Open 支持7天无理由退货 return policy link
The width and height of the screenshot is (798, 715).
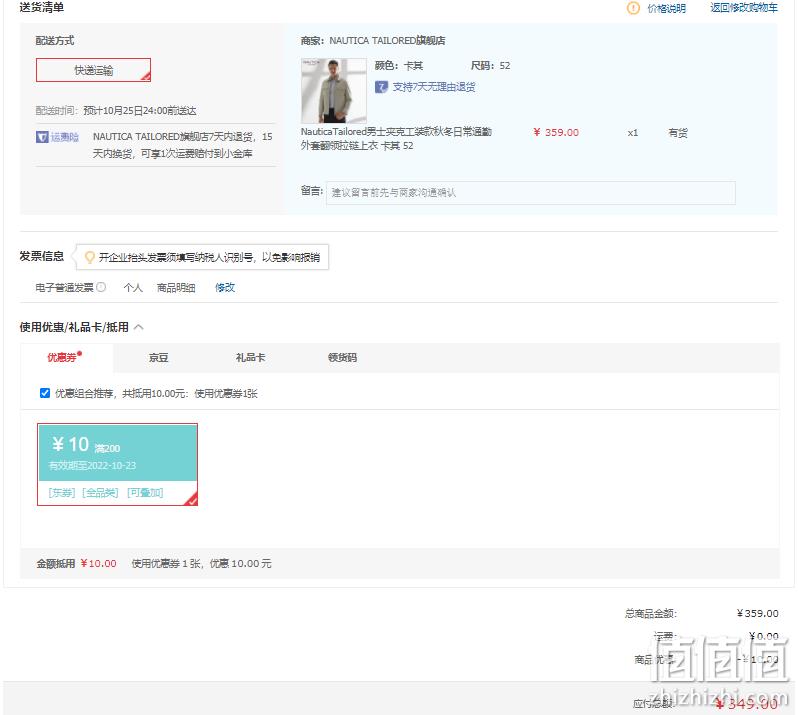[434, 87]
